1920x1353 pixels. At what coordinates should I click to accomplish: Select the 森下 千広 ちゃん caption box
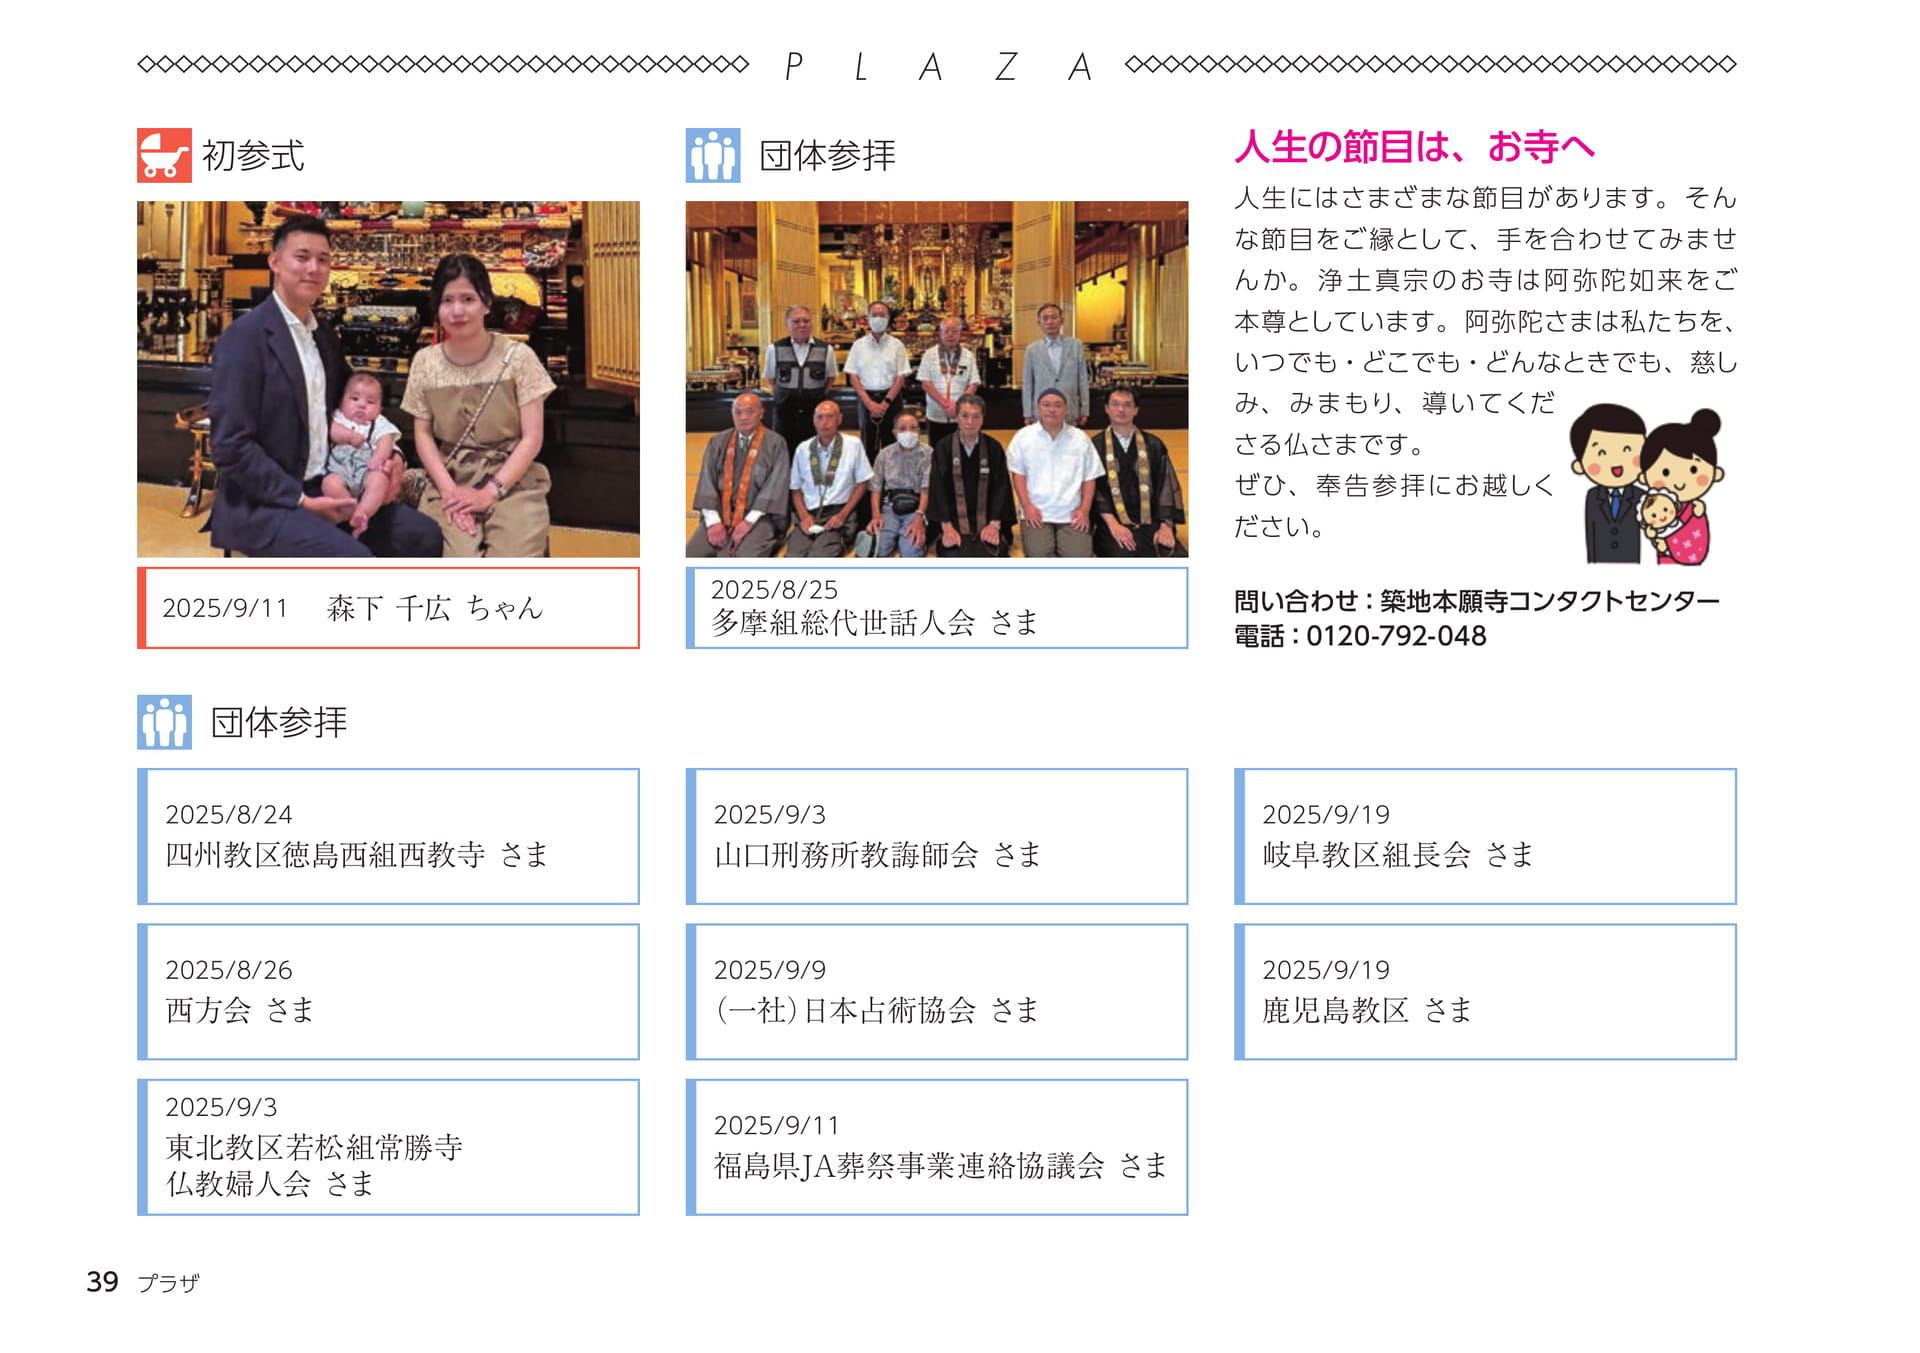coord(388,608)
